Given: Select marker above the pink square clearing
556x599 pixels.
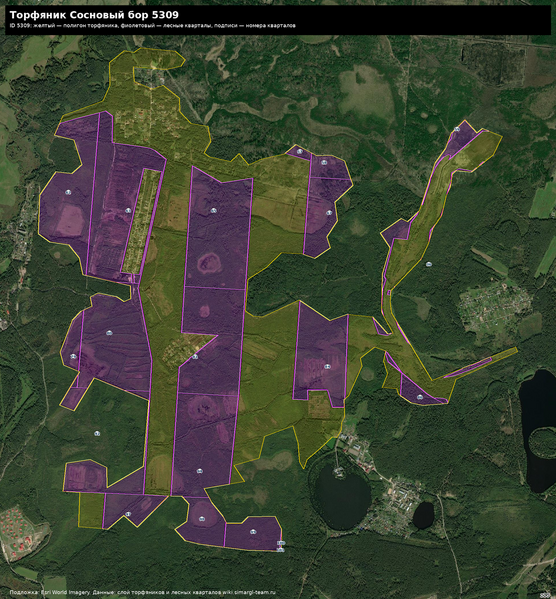Looking at the screenshot, I should [68, 192].
